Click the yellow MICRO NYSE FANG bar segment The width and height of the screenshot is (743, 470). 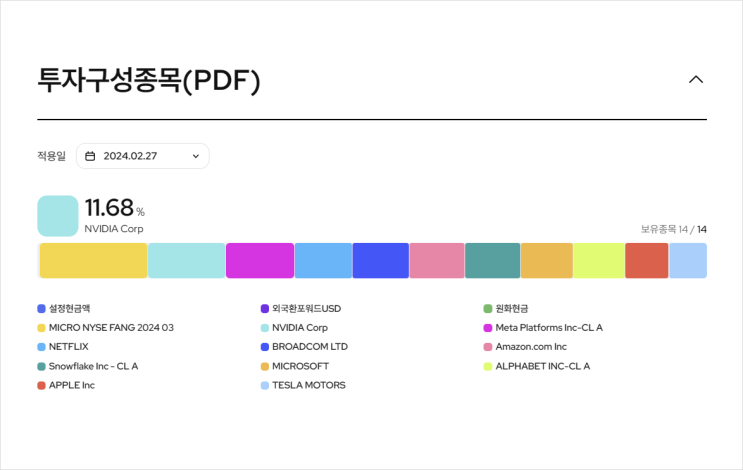pyautogui.click(x=93, y=261)
